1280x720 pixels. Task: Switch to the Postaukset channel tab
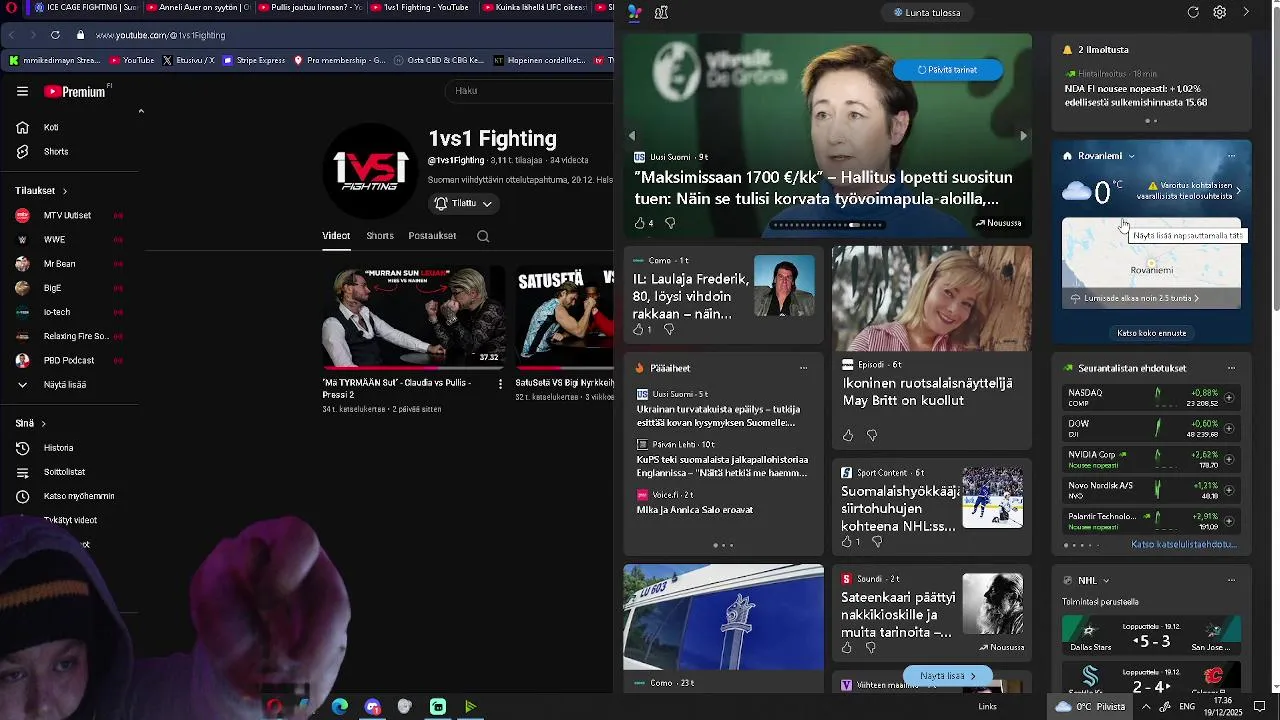tap(432, 236)
